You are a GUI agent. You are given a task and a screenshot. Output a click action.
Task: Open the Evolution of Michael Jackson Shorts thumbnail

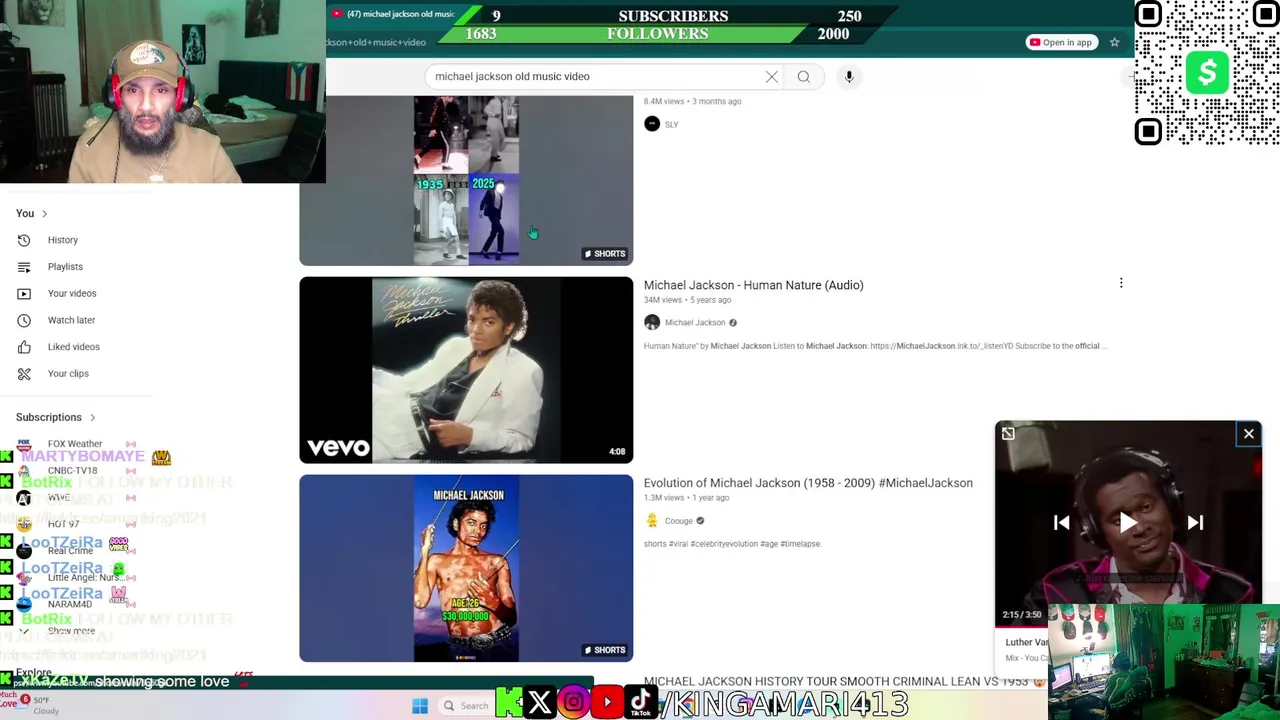pos(466,568)
